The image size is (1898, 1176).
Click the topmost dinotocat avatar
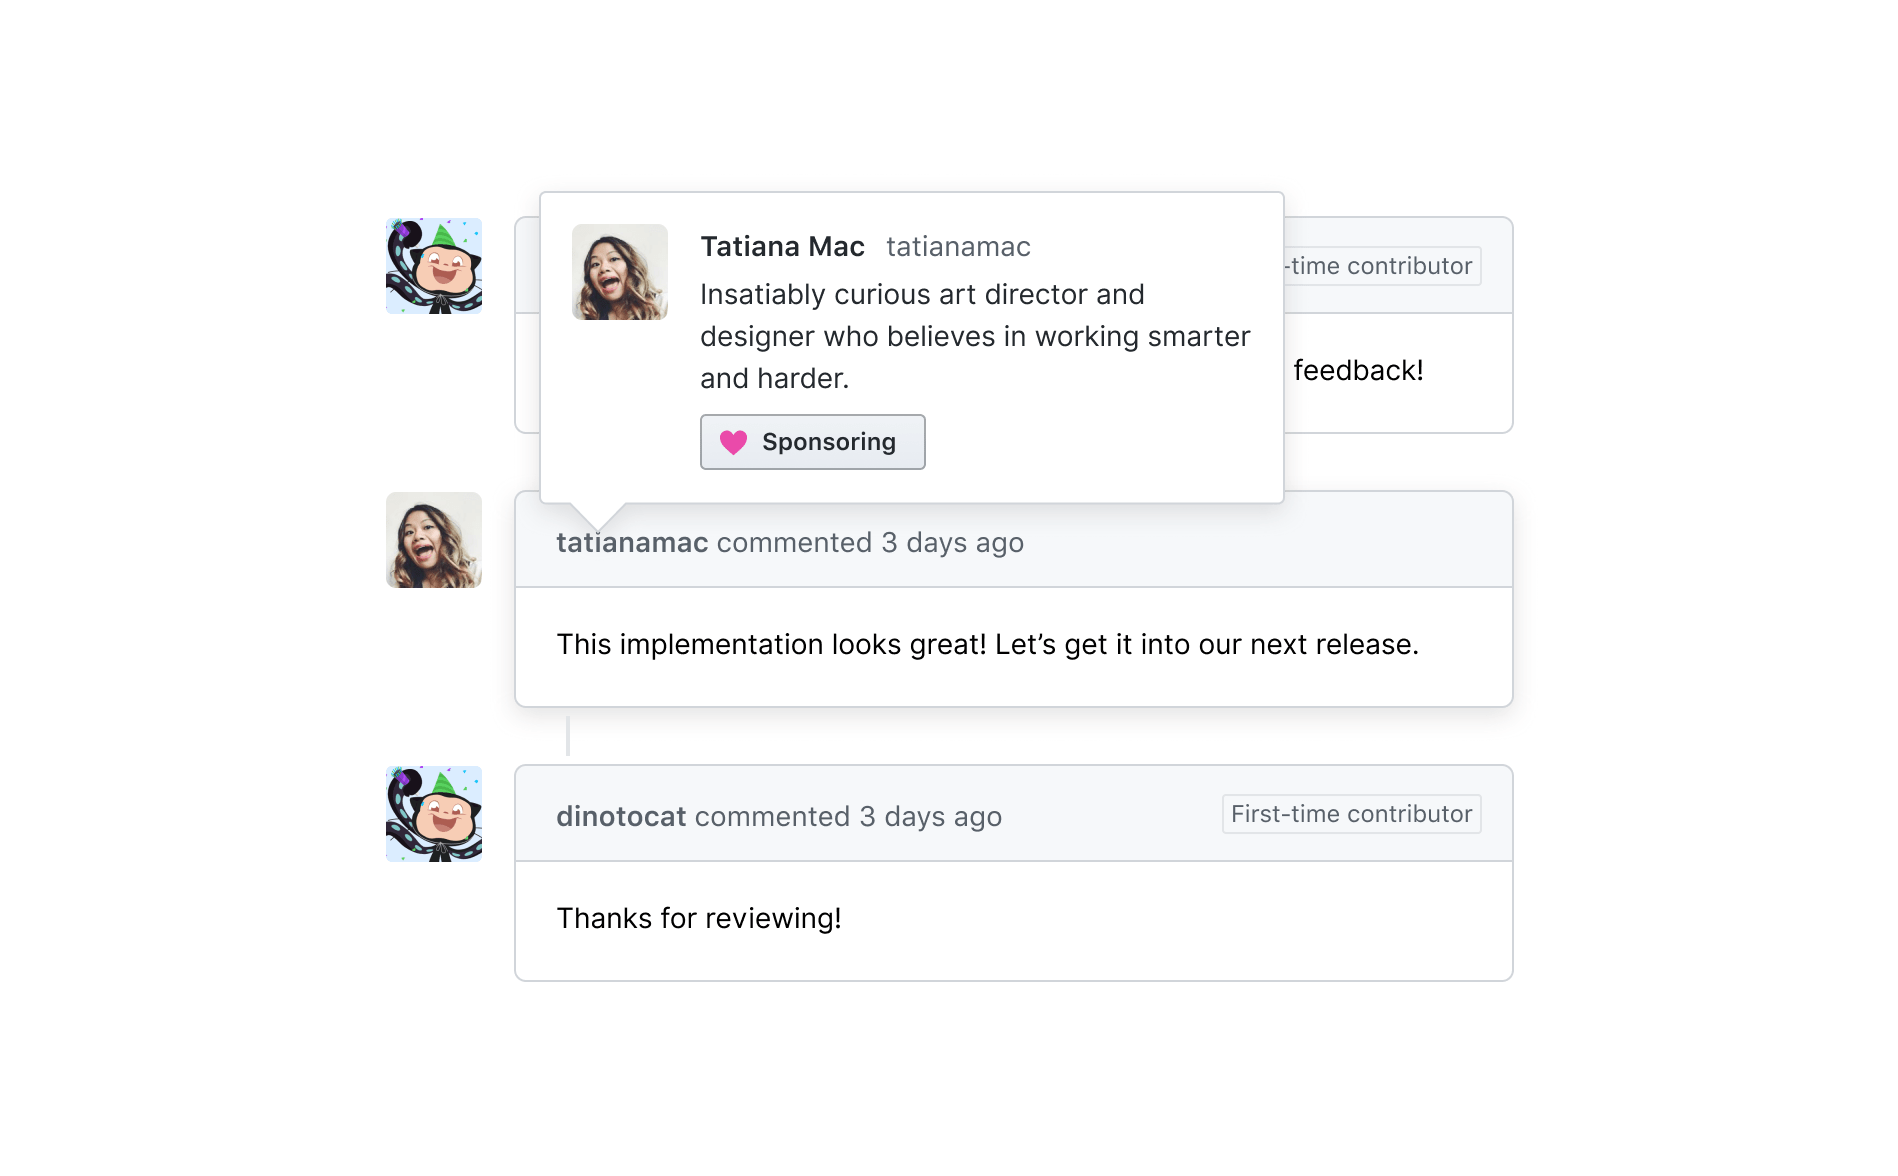click(x=434, y=266)
